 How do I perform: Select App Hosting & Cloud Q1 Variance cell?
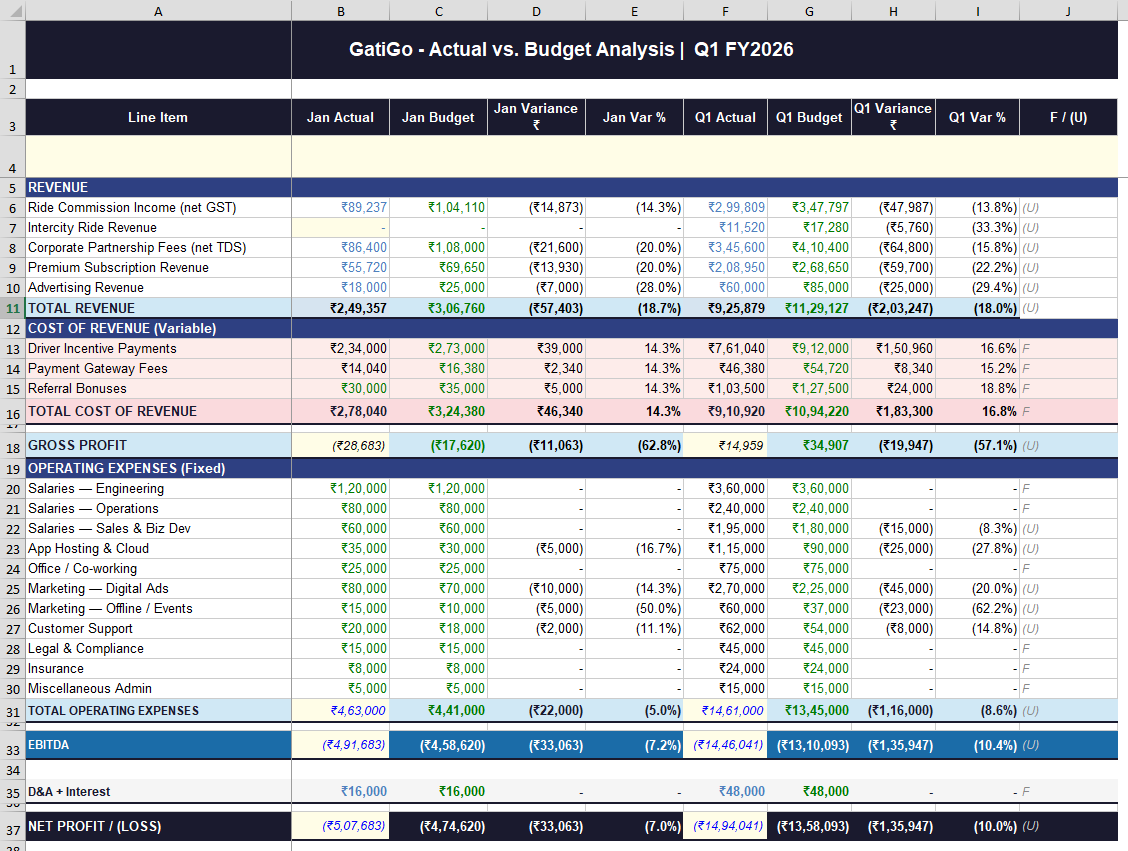click(x=893, y=548)
